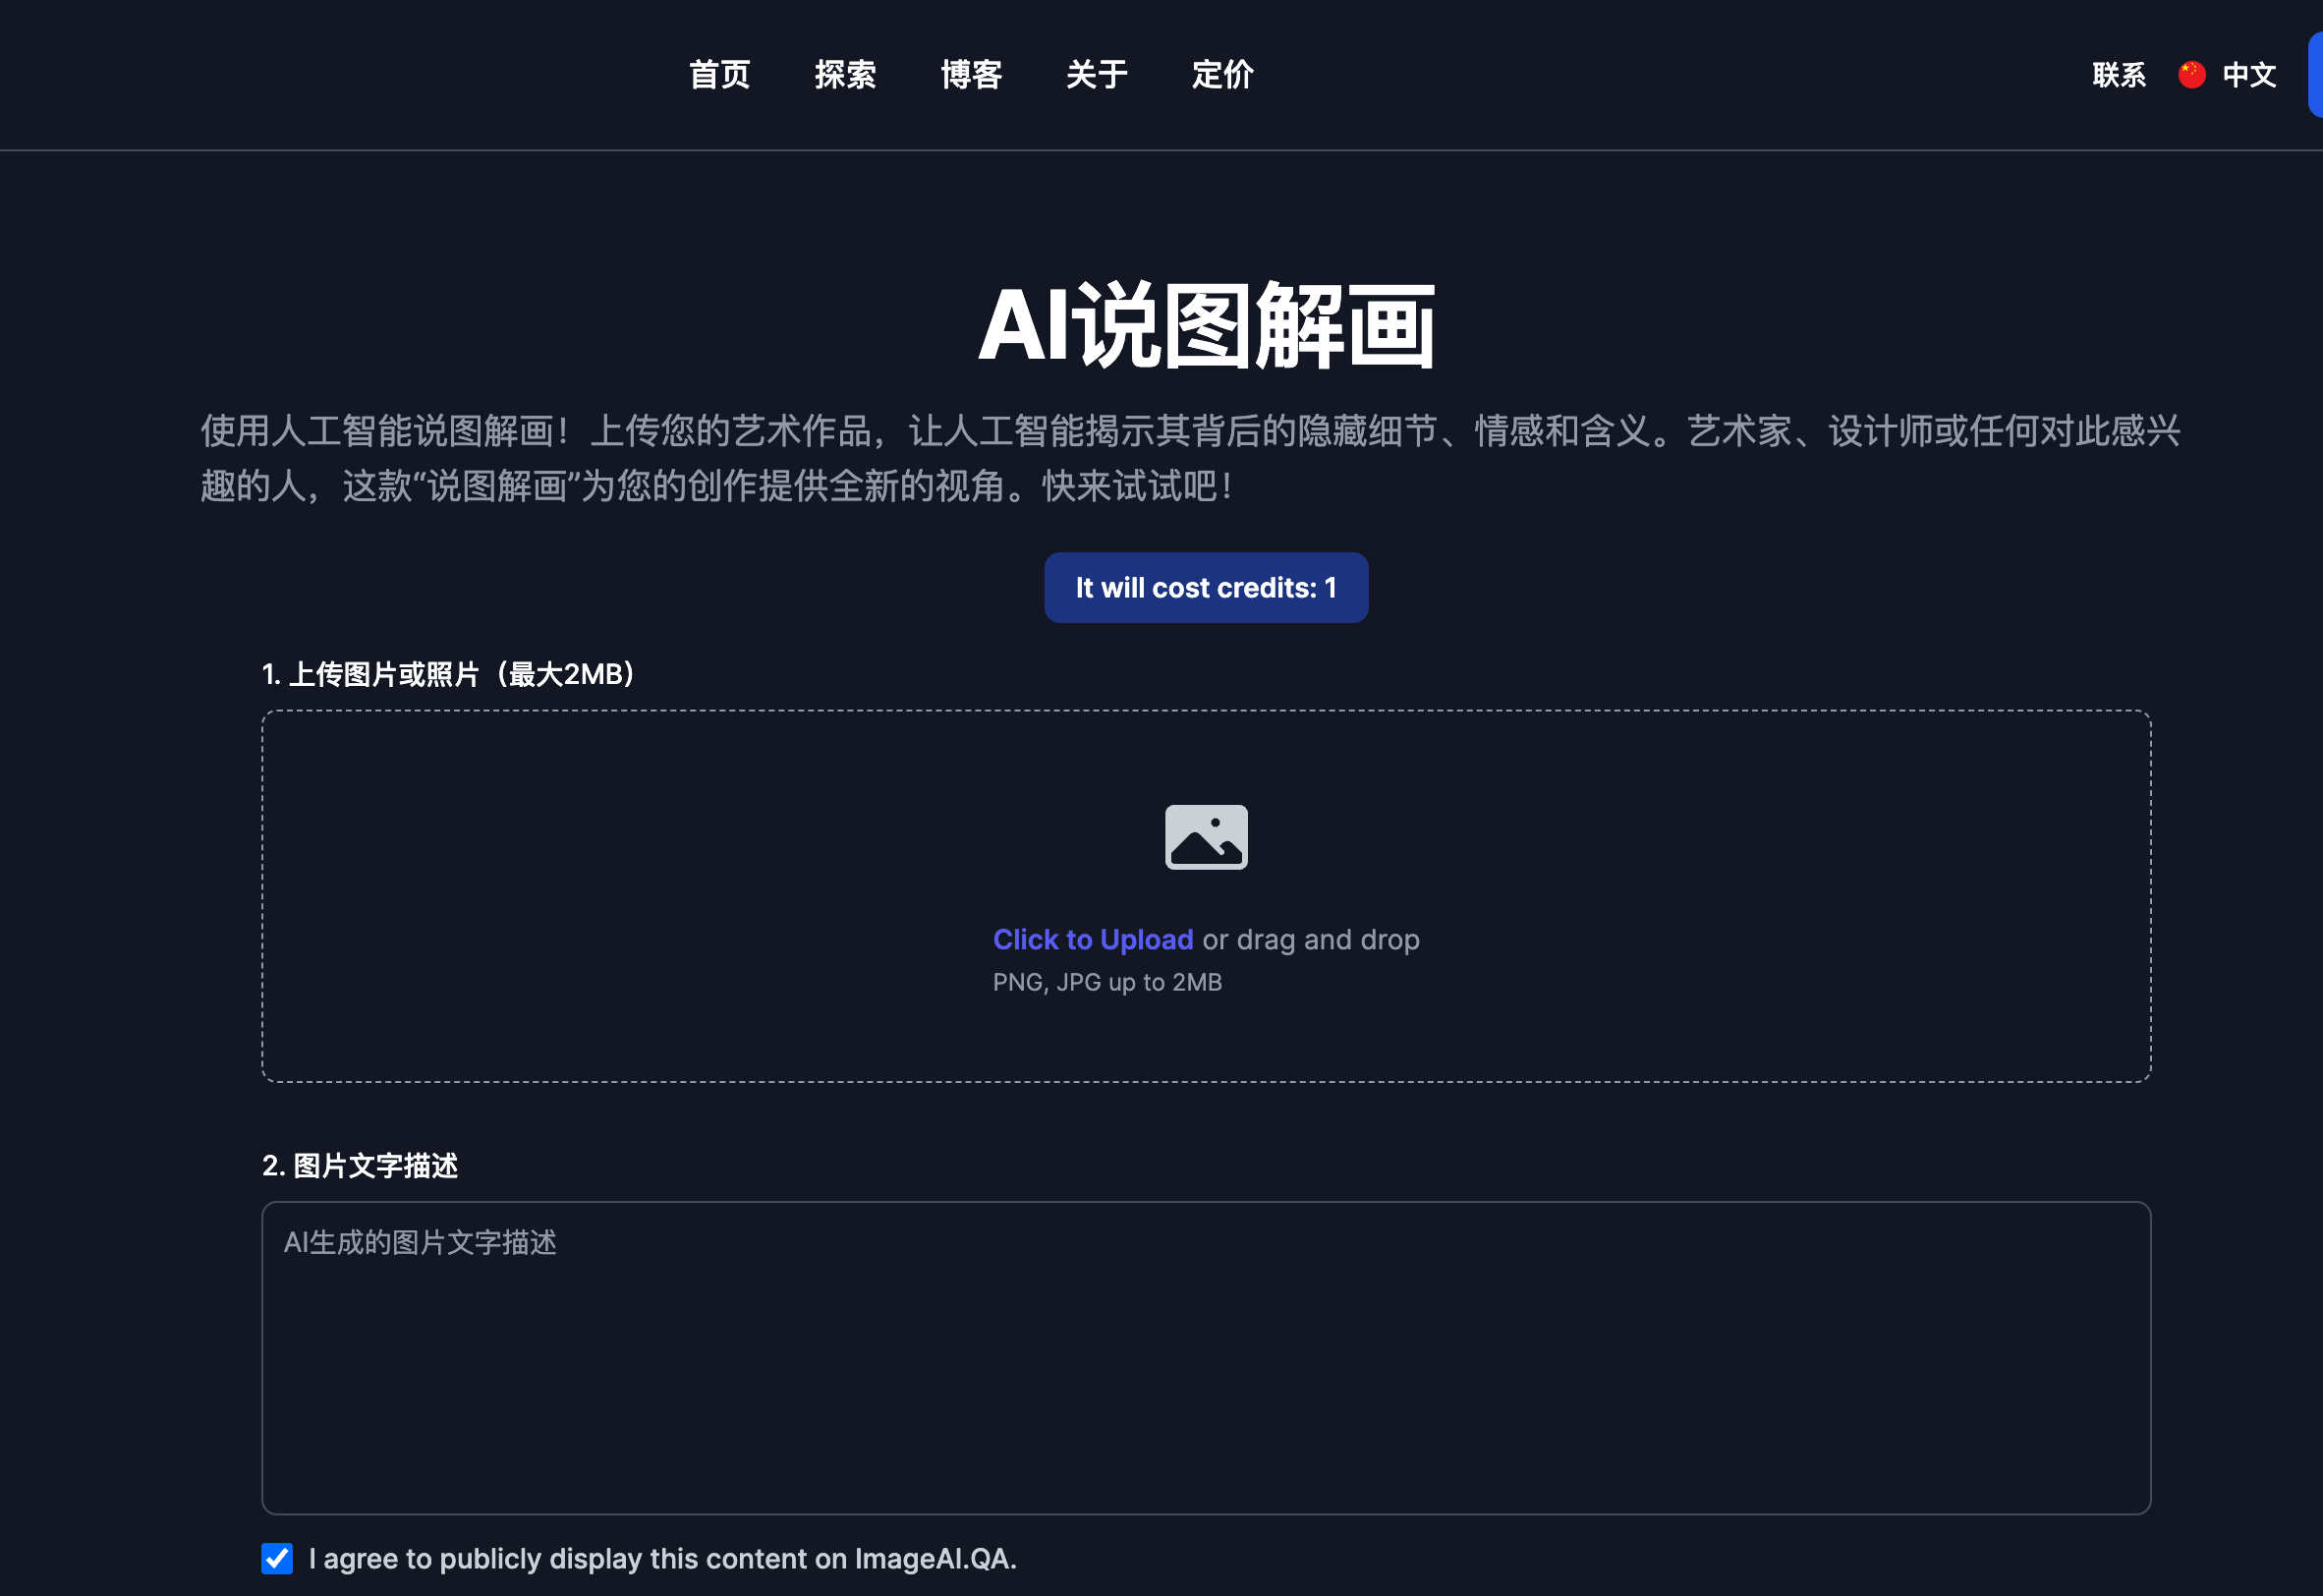This screenshot has height=1596, width=2323.
Task: Open the 探索 explore page
Action: click(845, 75)
